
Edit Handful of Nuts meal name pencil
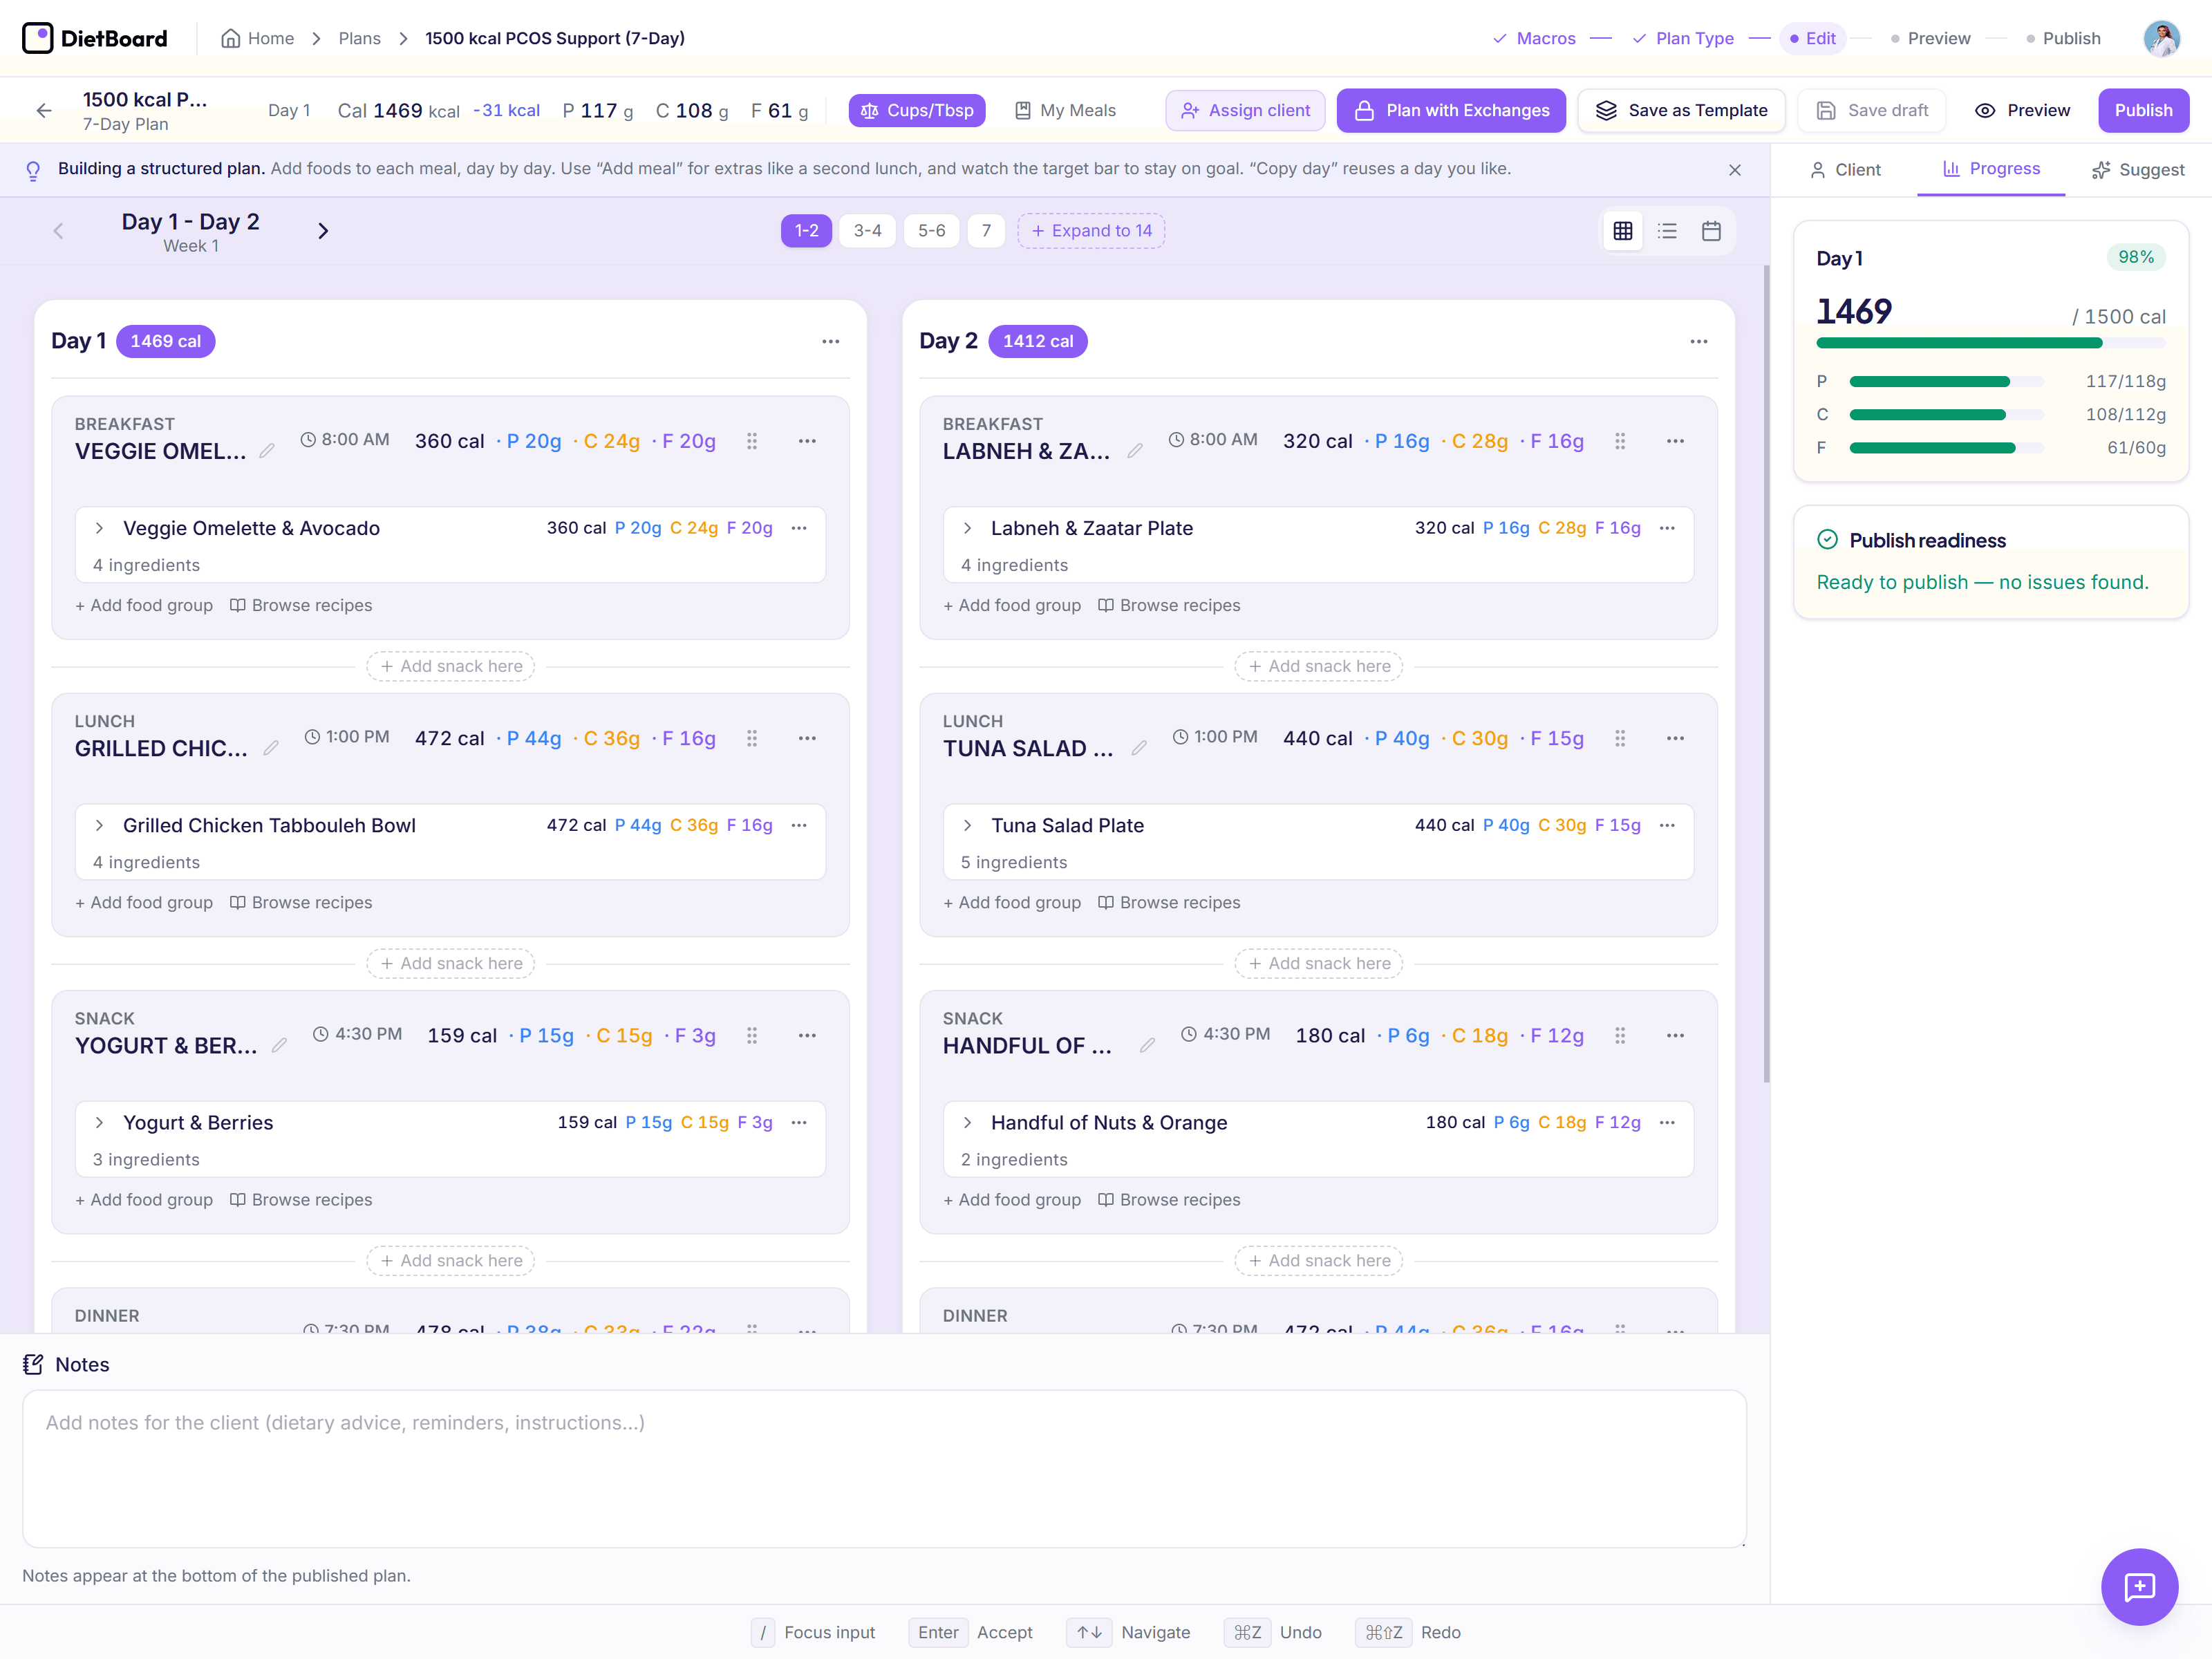(x=1147, y=1045)
